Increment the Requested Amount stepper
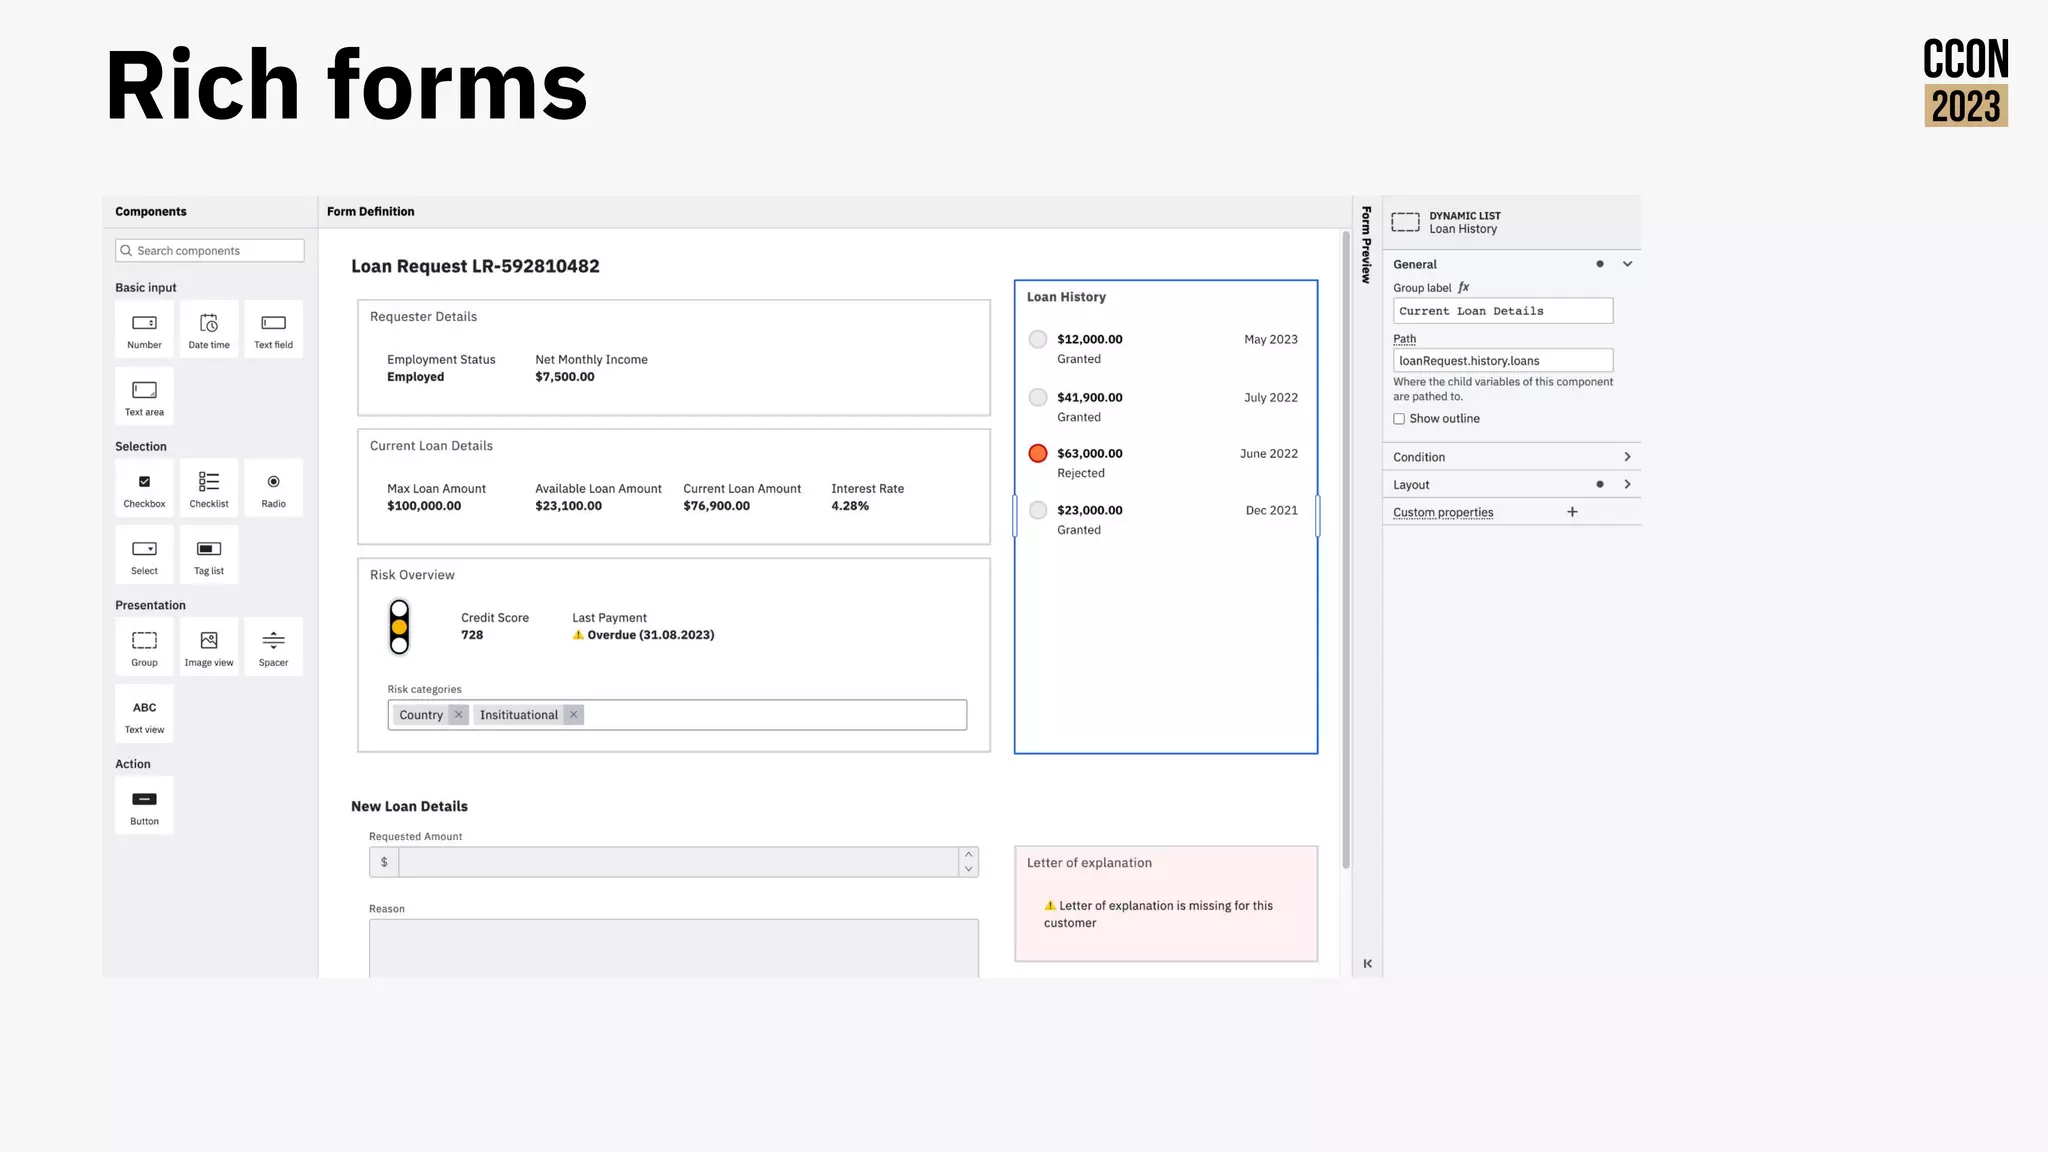This screenshot has width=2048, height=1152. tap(968, 855)
